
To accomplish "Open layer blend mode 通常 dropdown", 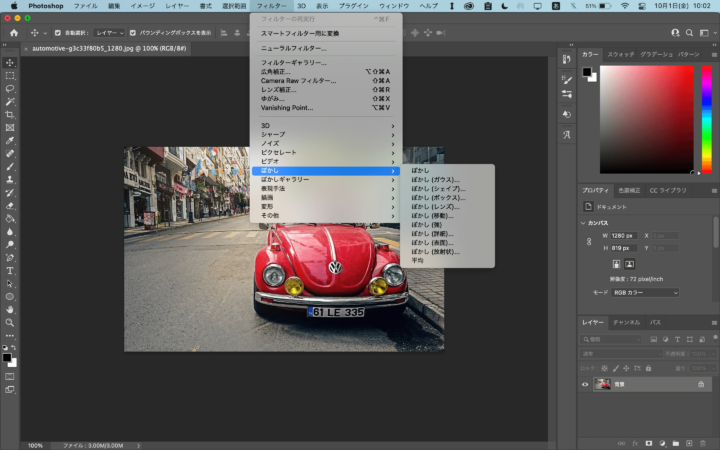I will [620, 354].
